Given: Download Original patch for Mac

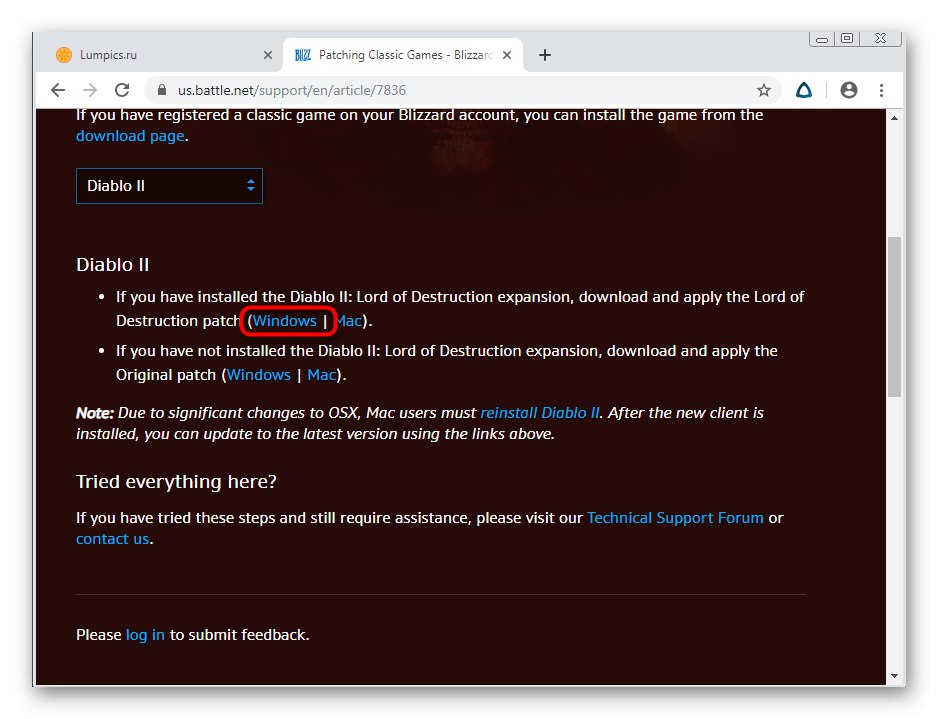Looking at the screenshot, I should pos(322,375).
